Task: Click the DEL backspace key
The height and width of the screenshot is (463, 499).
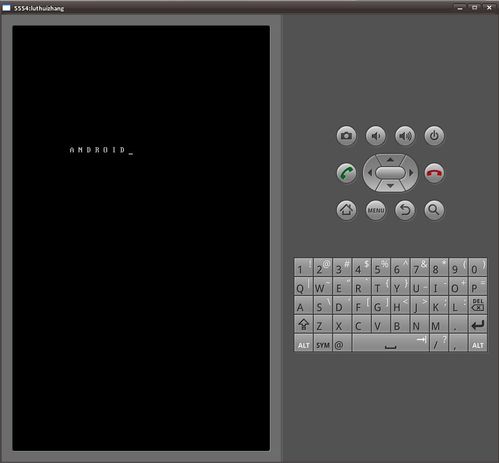Action: (x=478, y=305)
